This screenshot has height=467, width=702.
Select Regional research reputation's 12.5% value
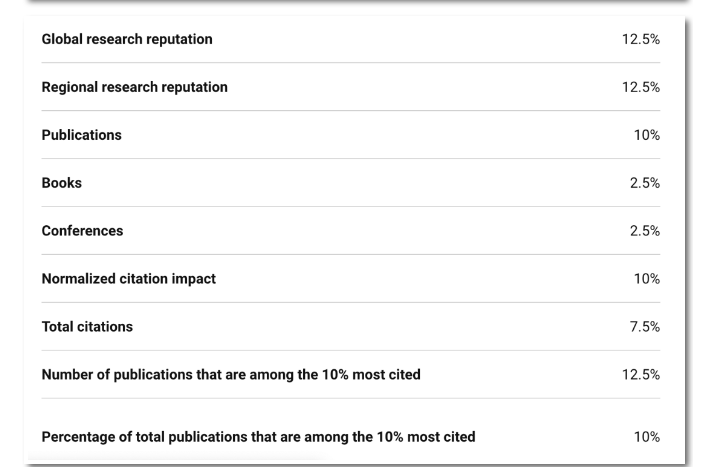(x=640, y=87)
